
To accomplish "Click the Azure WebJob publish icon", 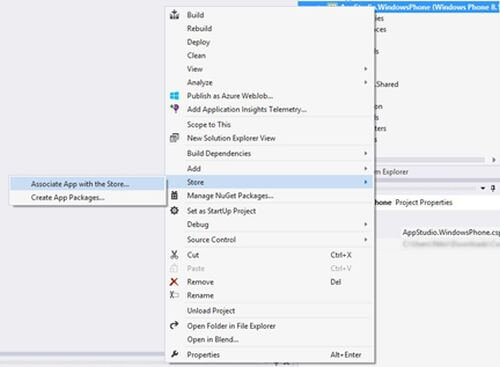I will pyautogui.click(x=174, y=96).
